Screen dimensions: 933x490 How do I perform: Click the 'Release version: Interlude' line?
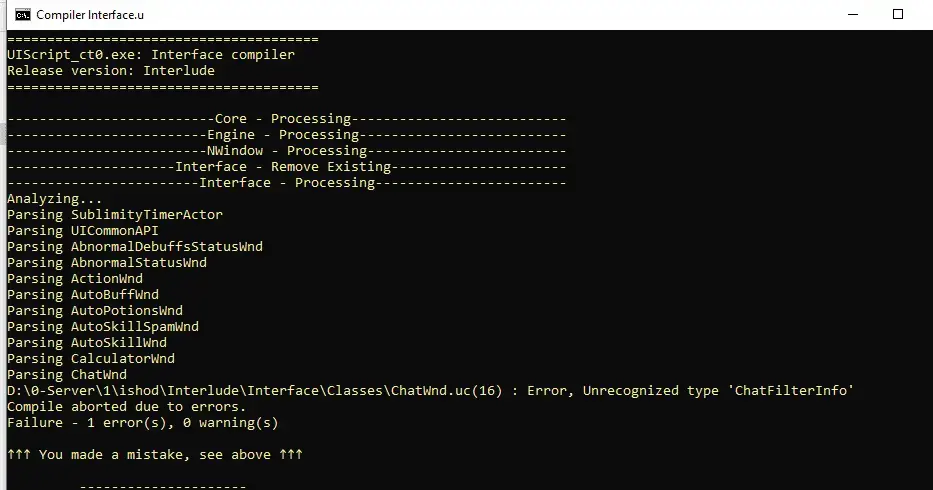pyautogui.click(x=111, y=70)
